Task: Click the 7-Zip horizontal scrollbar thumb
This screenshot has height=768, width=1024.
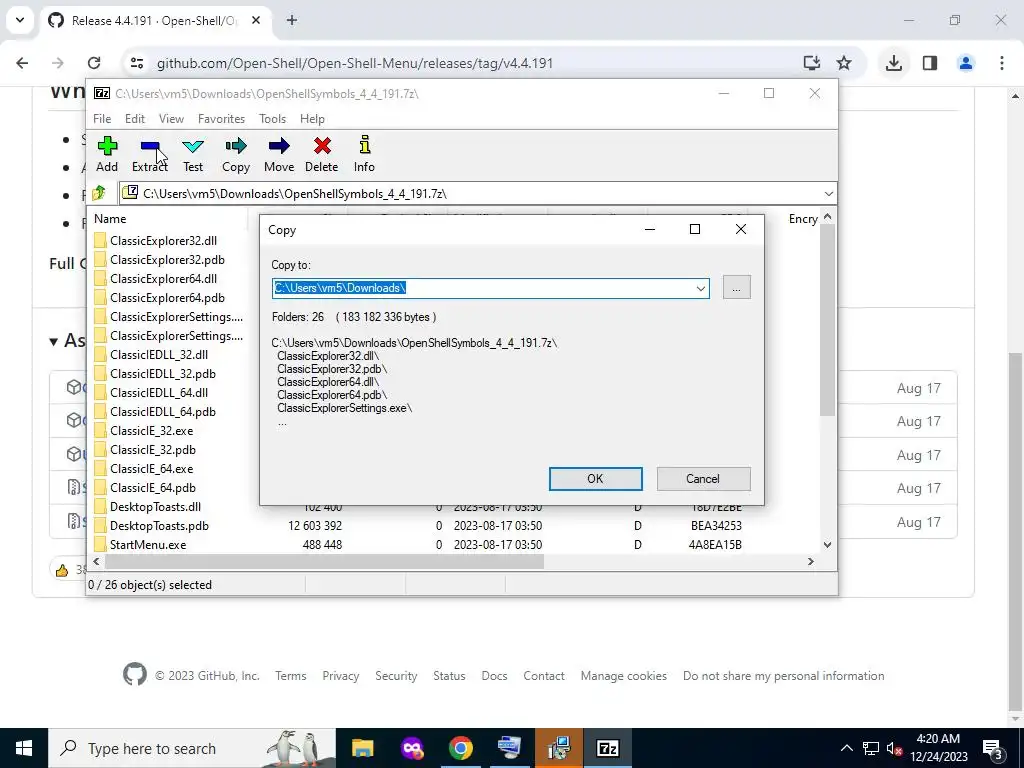Action: [x=324, y=562]
